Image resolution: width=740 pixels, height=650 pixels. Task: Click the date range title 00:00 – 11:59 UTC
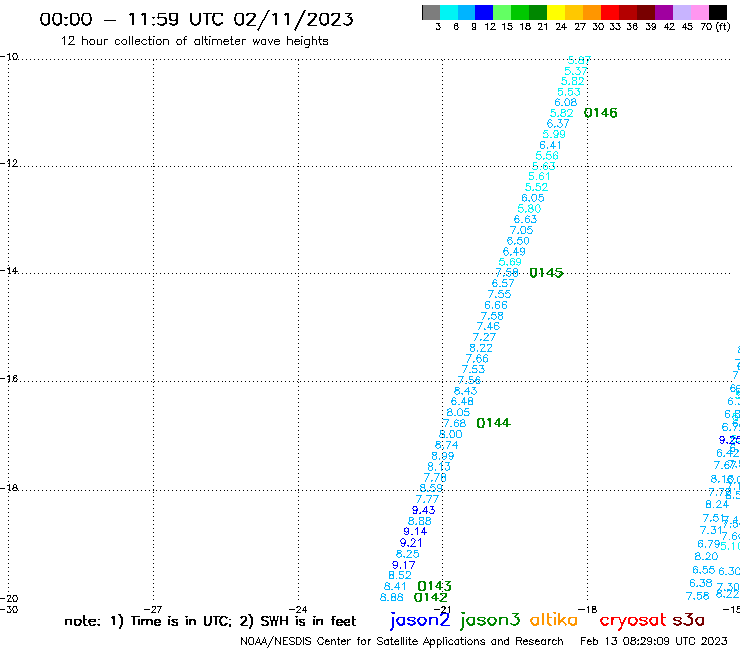(x=196, y=19)
